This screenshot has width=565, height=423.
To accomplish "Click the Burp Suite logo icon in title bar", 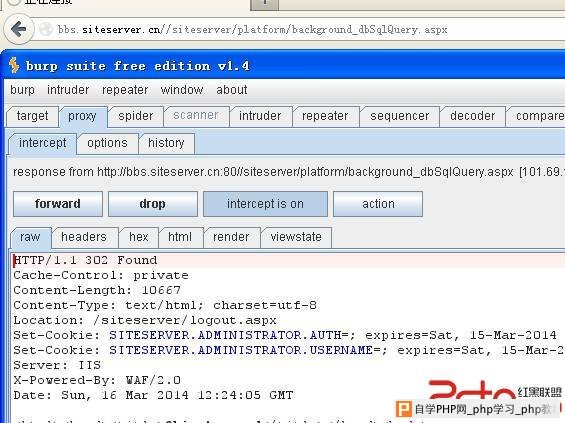I will pos(14,65).
